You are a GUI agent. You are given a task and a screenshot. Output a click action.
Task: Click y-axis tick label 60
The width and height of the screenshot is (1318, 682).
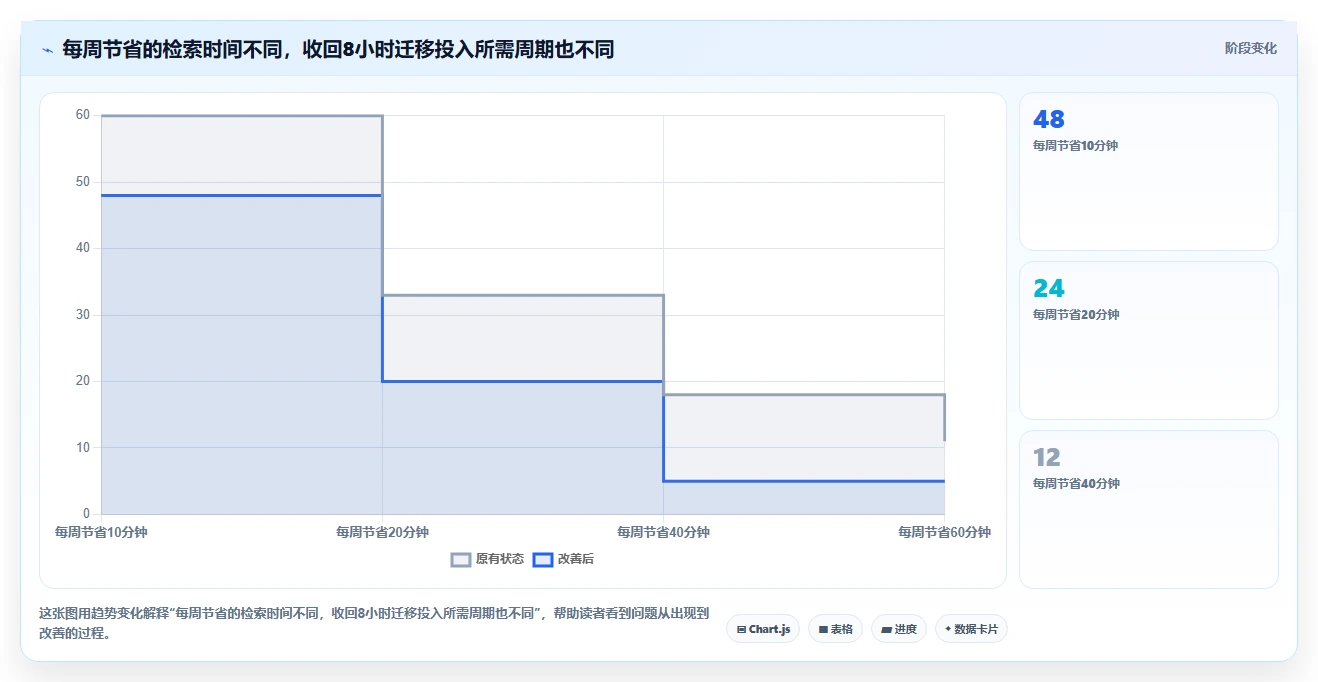coord(83,115)
